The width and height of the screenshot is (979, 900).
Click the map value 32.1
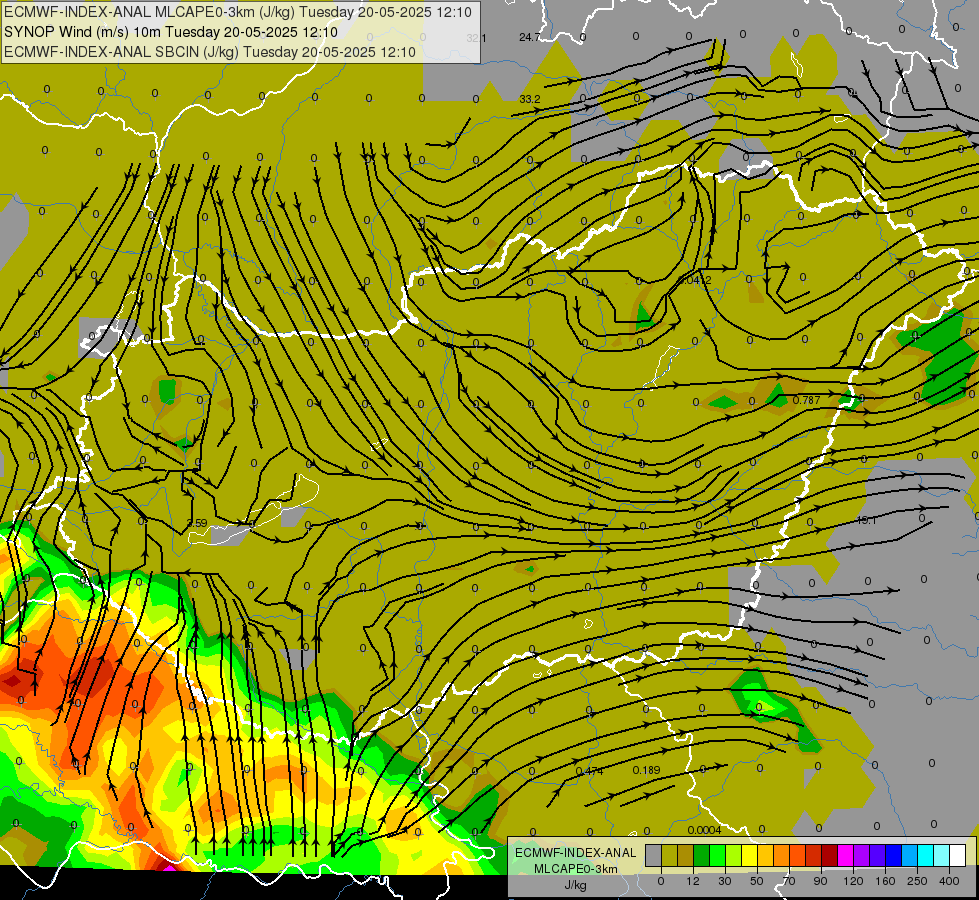[x=476, y=38]
